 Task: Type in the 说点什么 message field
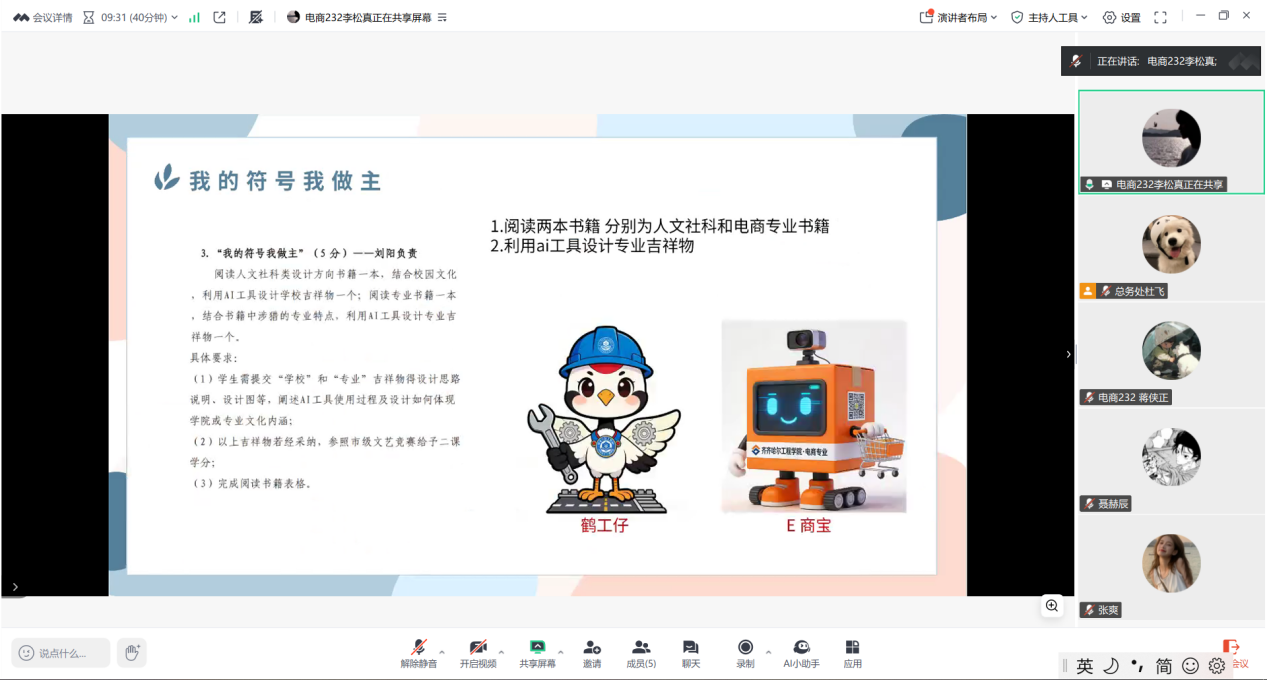pyautogui.click(x=61, y=653)
